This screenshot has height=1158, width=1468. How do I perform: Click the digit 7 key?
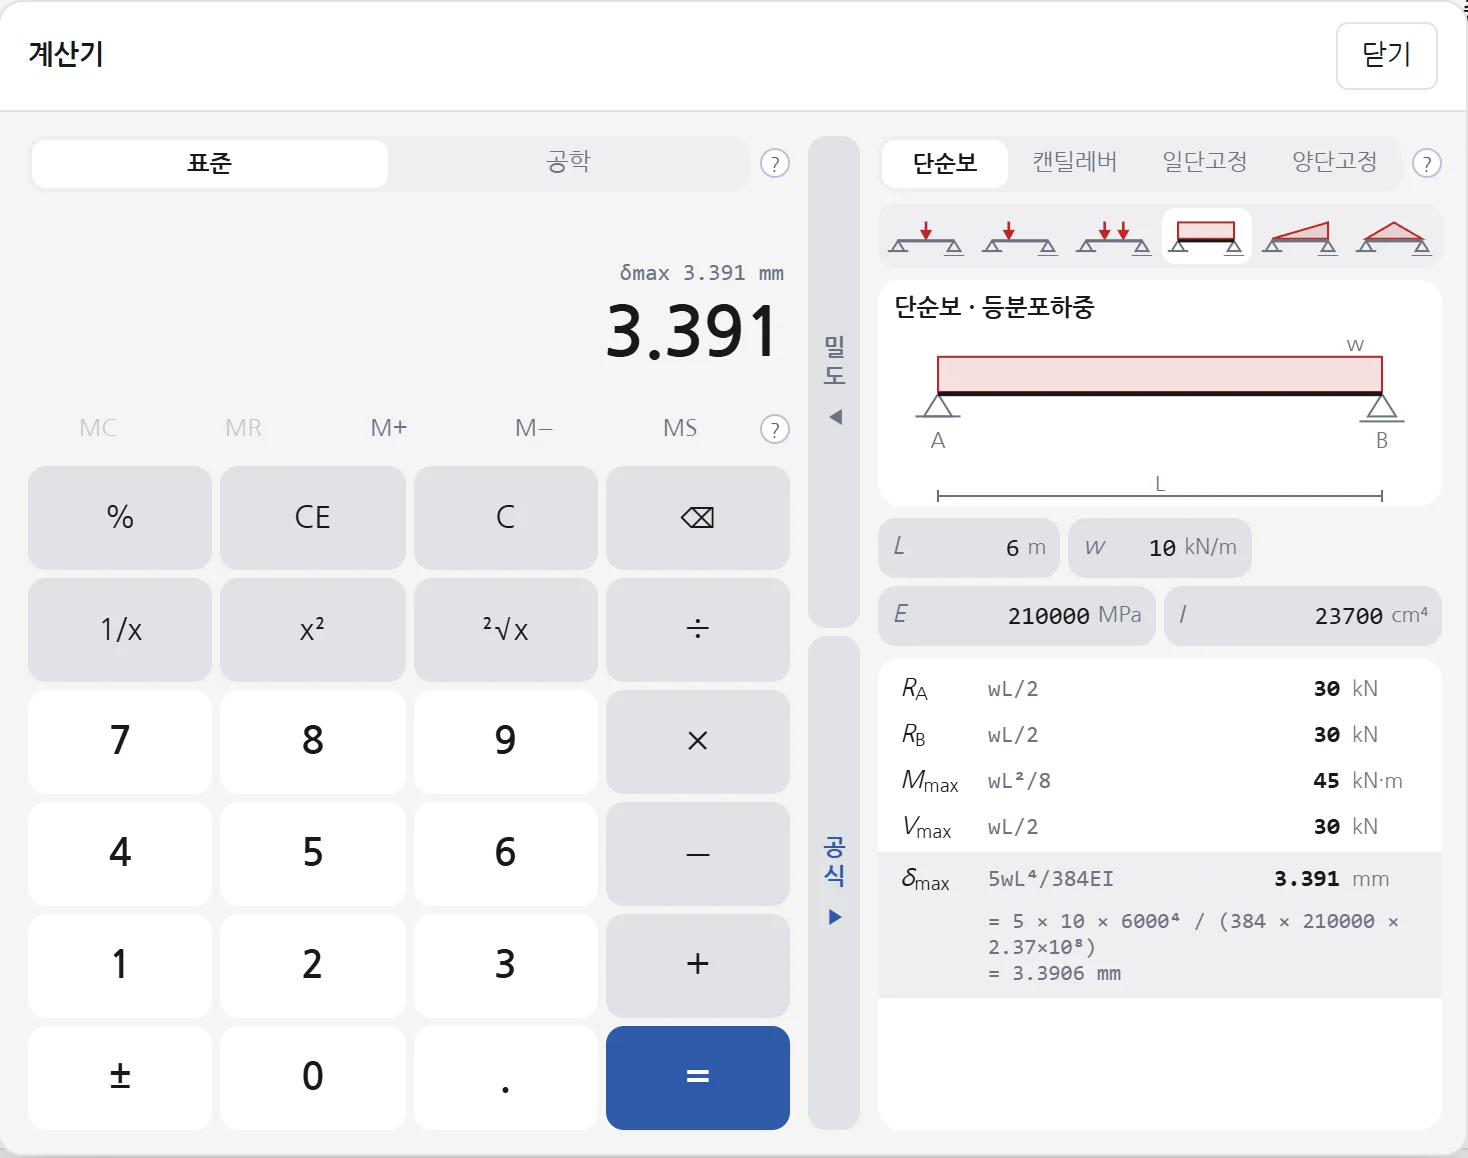120,741
